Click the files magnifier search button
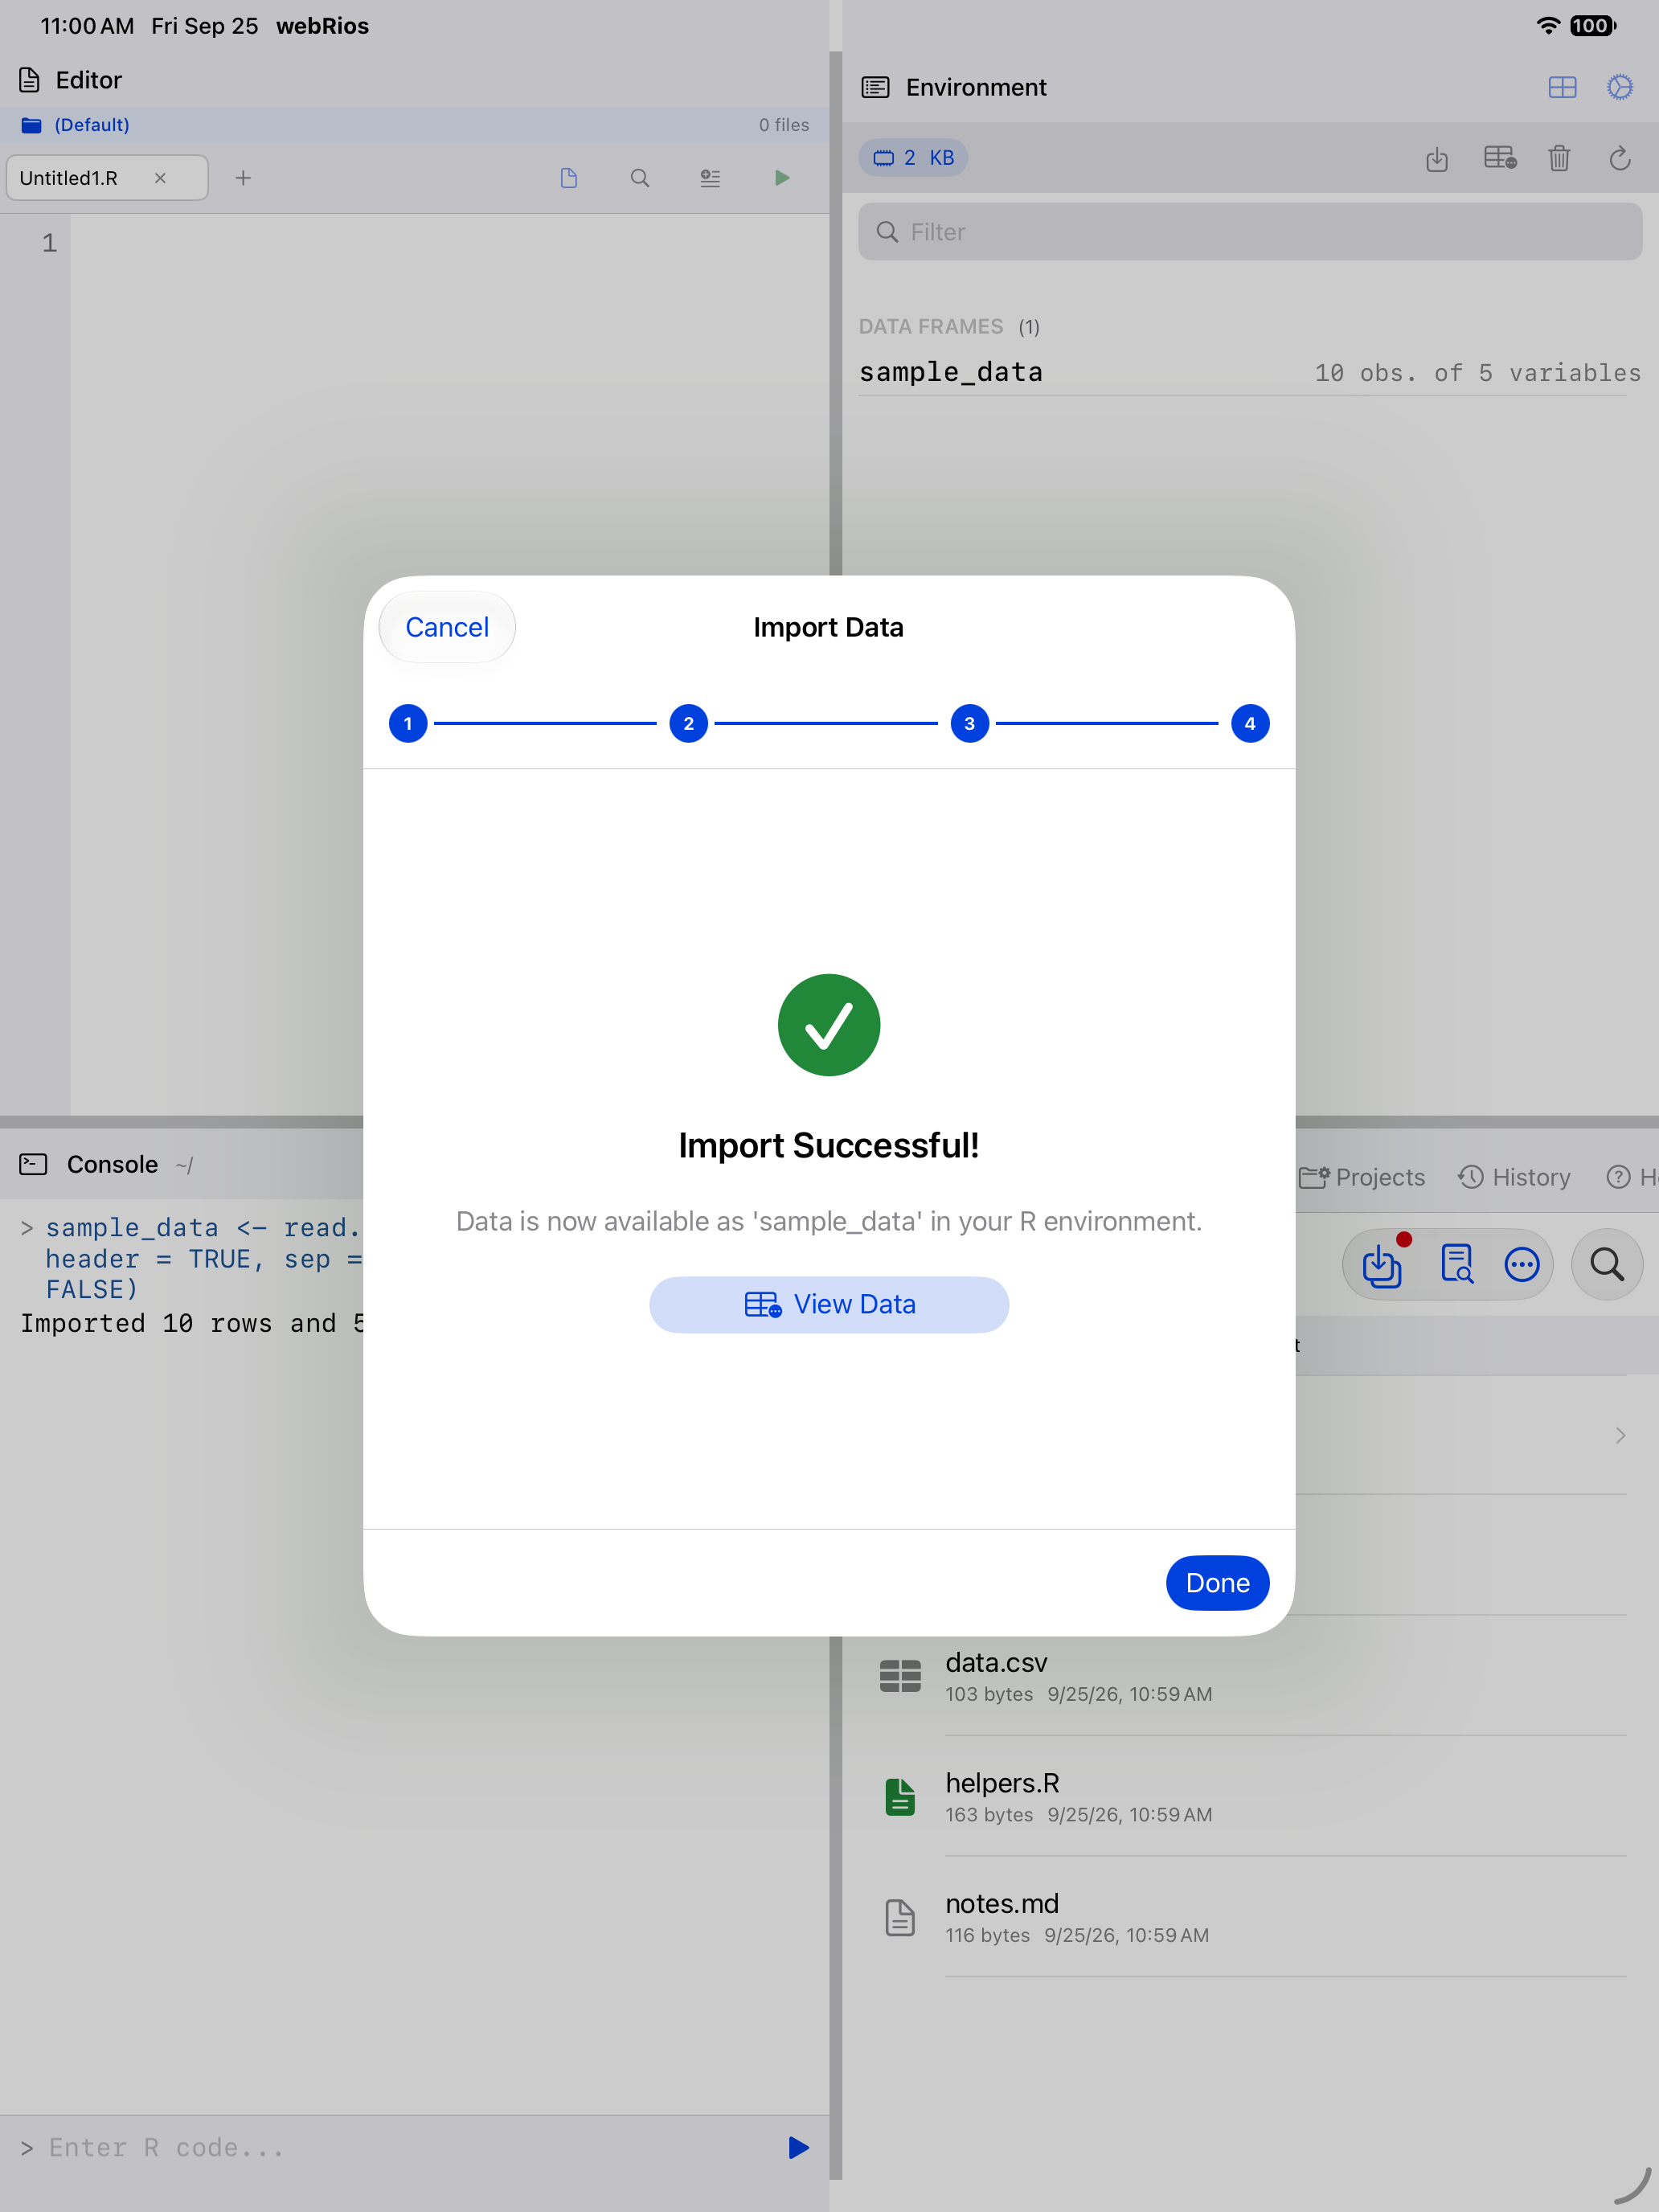This screenshot has height=2212, width=1659. 1607,1264
